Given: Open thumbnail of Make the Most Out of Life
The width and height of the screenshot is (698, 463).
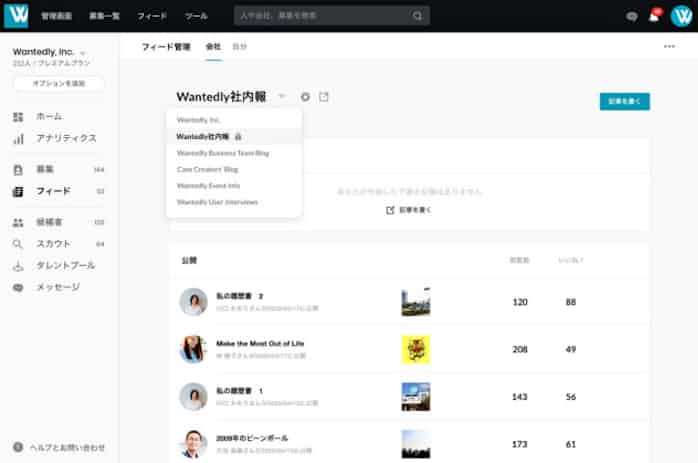Looking at the screenshot, I should [x=415, y=348].
